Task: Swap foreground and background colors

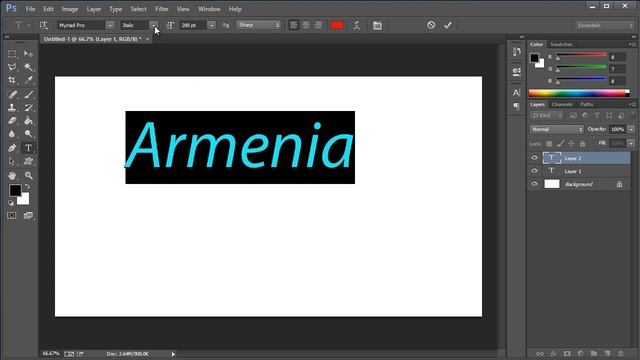Action: (x=27, y=187)
